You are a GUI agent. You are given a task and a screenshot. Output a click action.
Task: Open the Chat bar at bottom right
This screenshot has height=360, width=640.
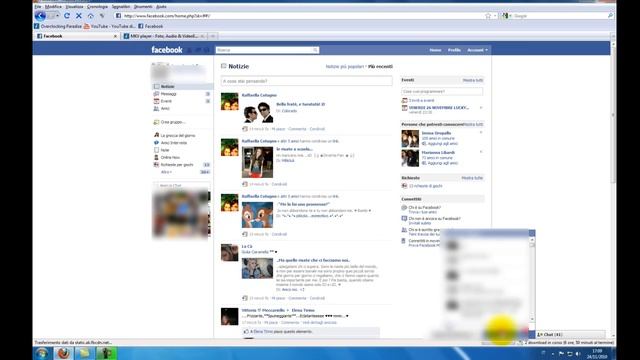[x=571, y=334]
